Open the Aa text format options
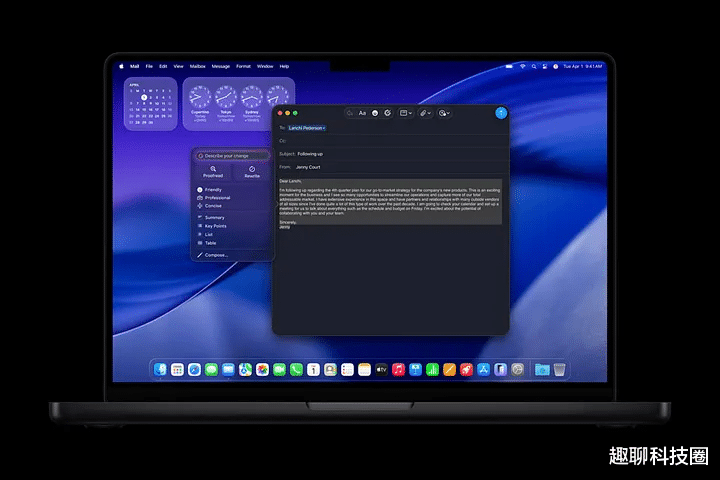This screenshot has height=480, width=720. coord(362,113)
